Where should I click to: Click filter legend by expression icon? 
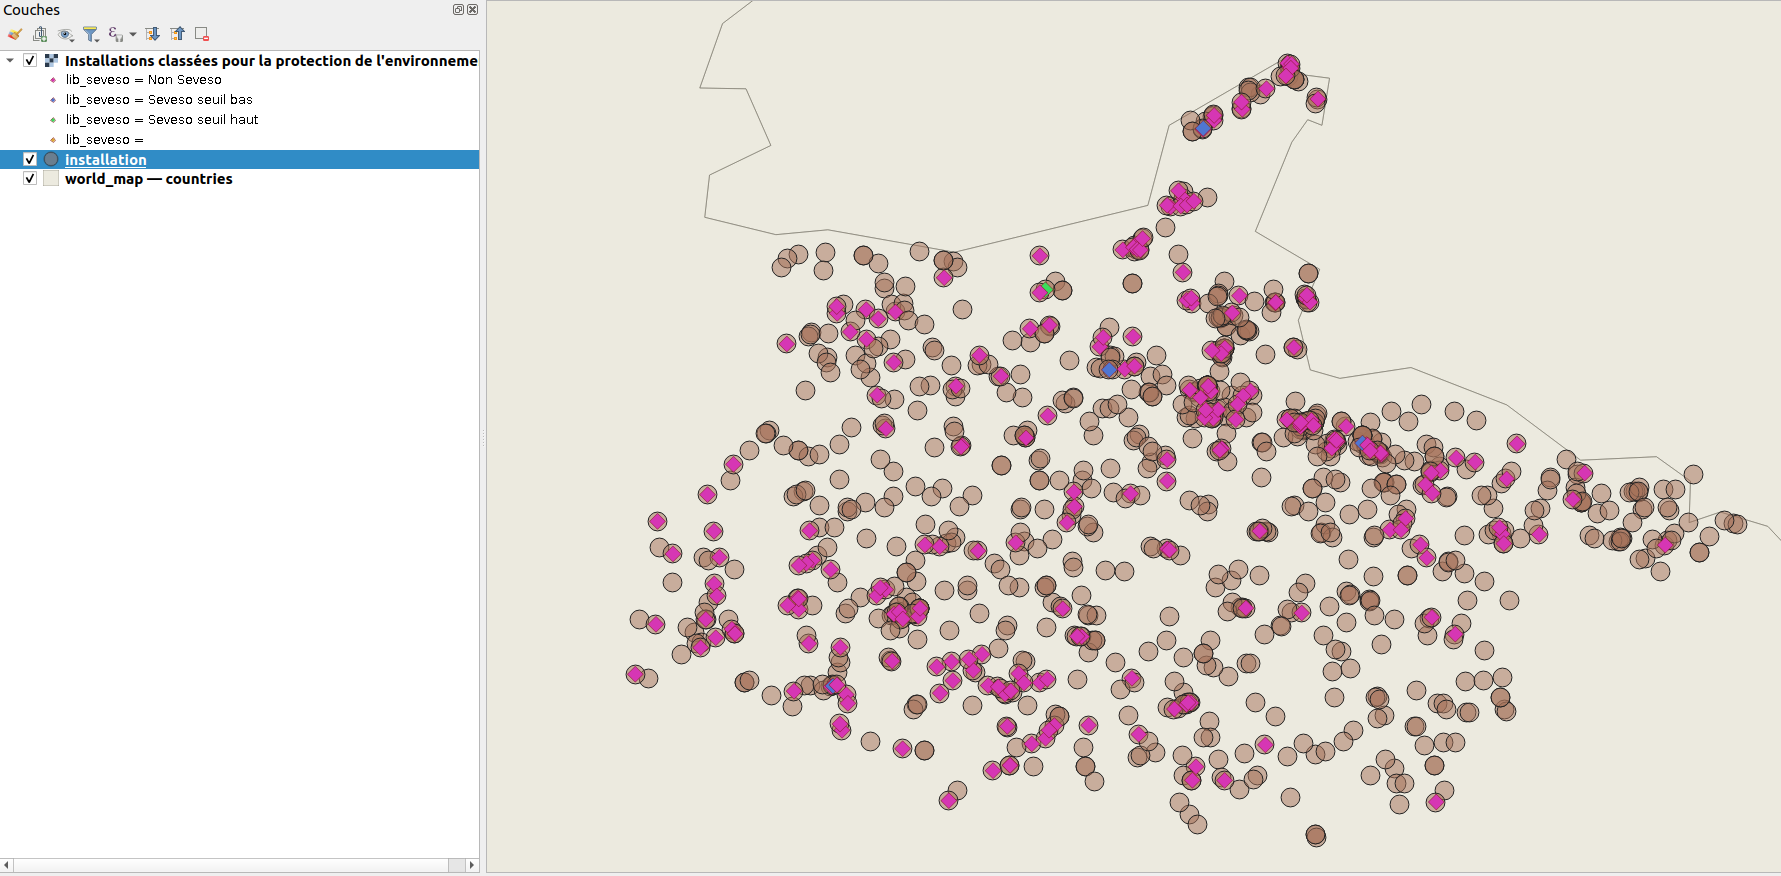pyautogui.click(x=116, y=34)
